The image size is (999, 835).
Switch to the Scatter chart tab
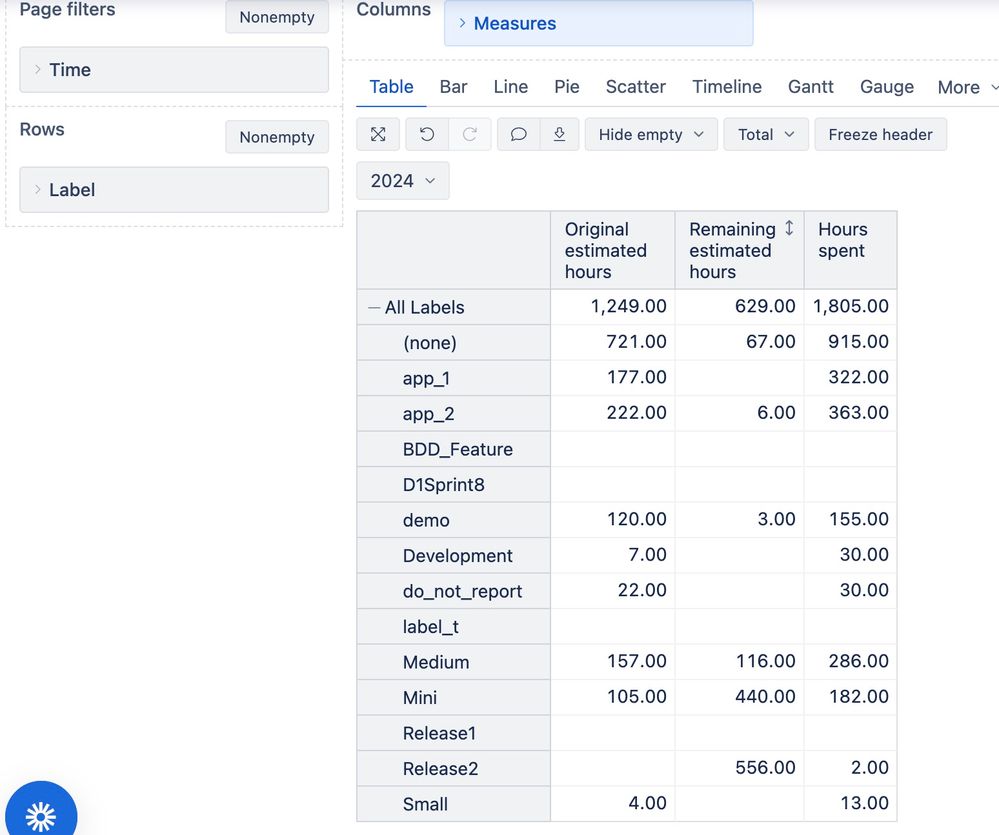tap(636, 87)
